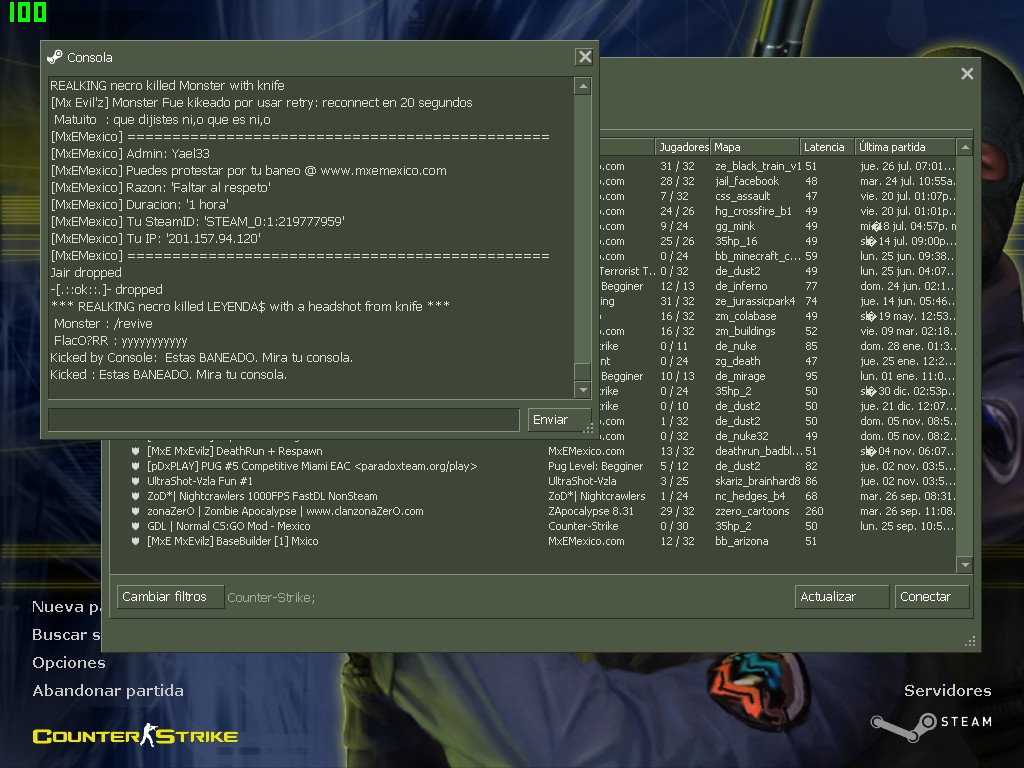Click the up arrow of the server list scrollbar
Image resolution: width=1024 pixels, height=768 pixels.
click(x=965, y=148)
